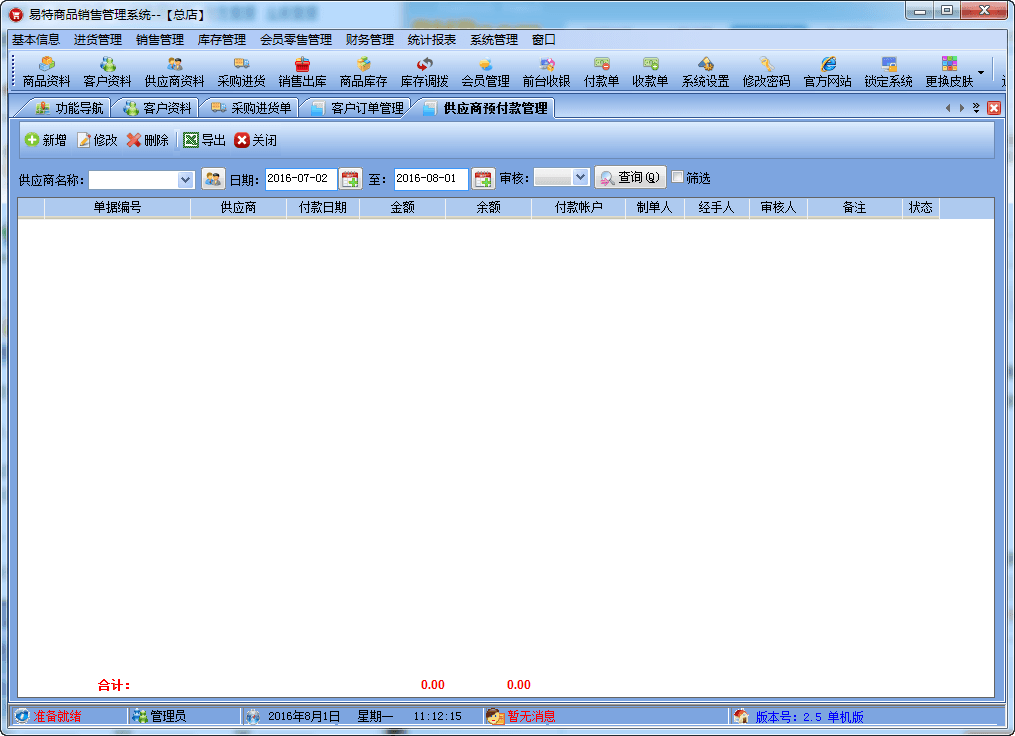Open 会员零售管理 menu
The image size is (1015, 736).
coord(296,39)
